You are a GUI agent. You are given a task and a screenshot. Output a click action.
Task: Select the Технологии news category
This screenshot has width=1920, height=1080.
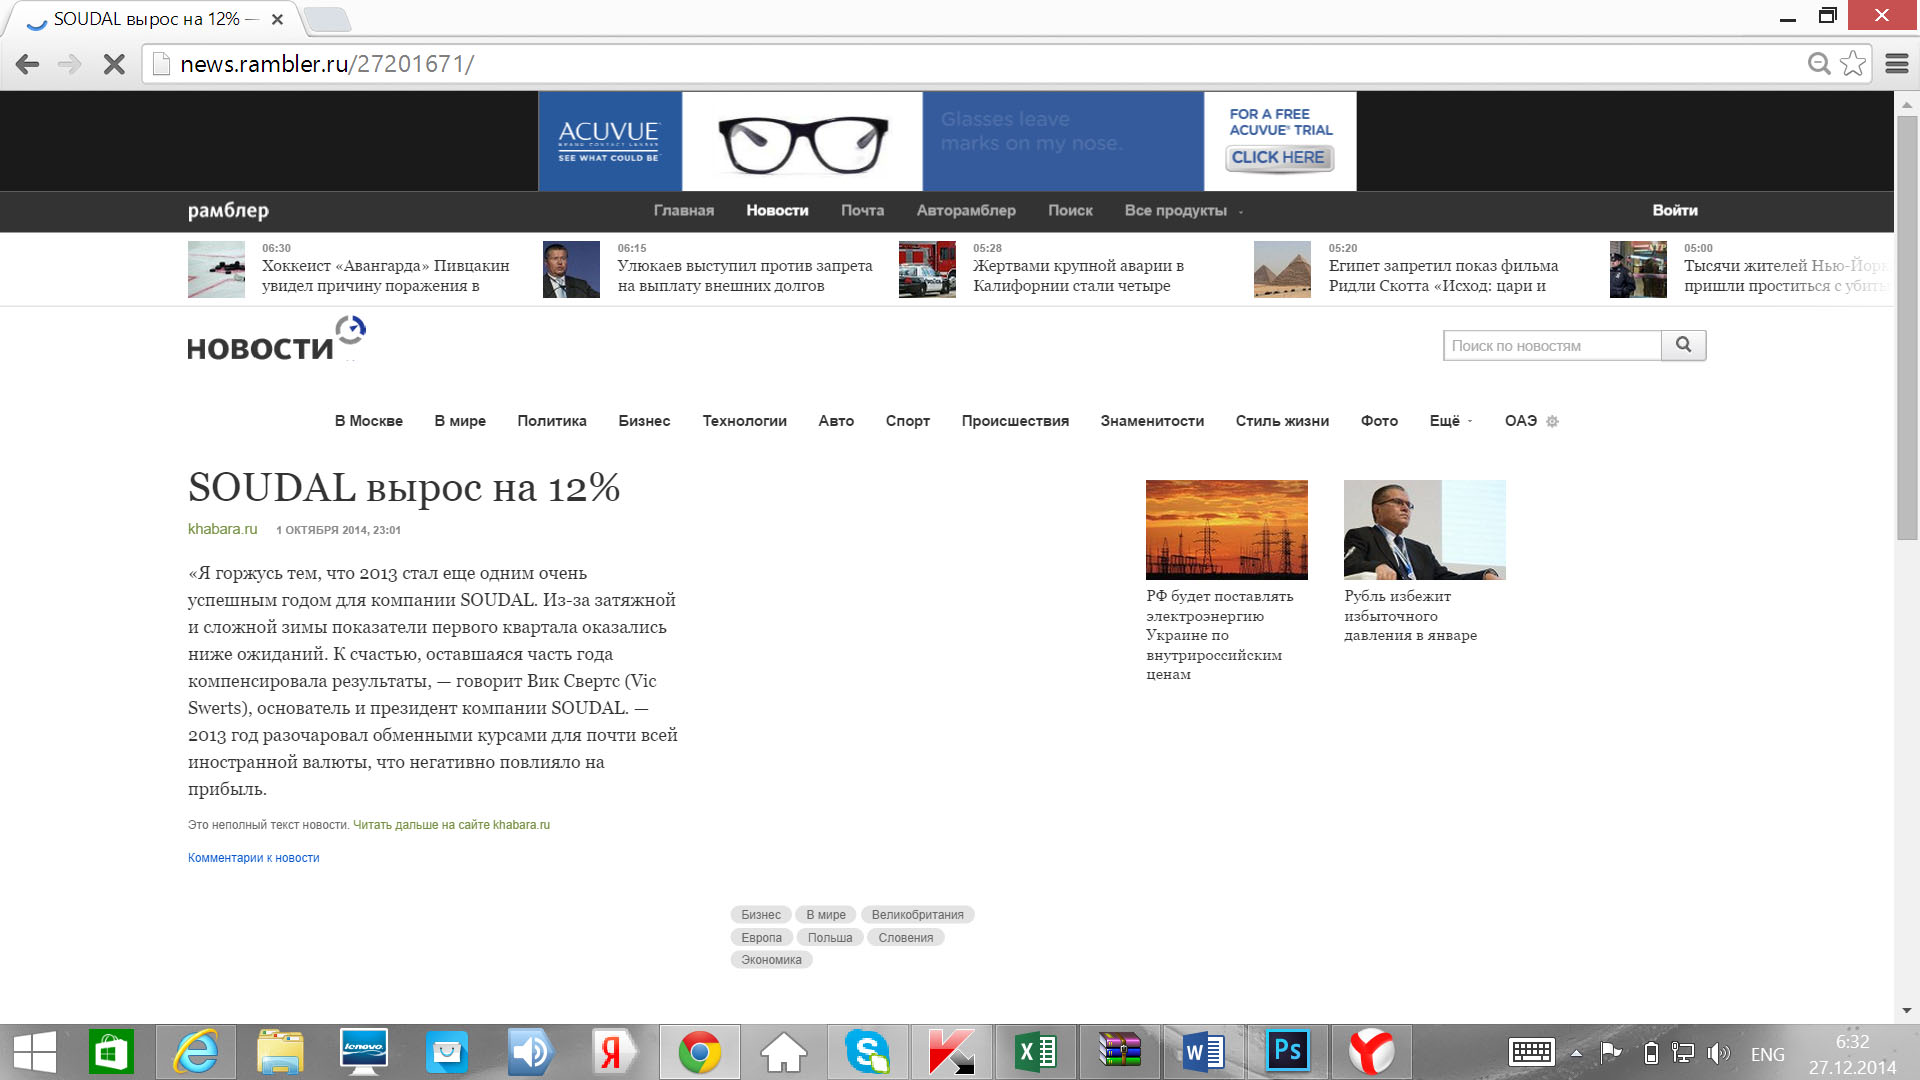click(744, 421)
